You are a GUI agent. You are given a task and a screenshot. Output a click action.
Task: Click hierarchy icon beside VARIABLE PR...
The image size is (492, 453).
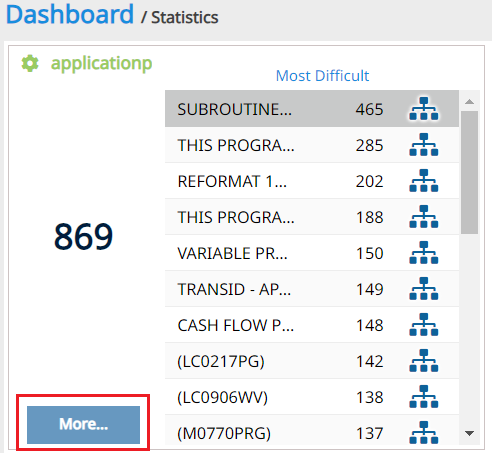424,253
